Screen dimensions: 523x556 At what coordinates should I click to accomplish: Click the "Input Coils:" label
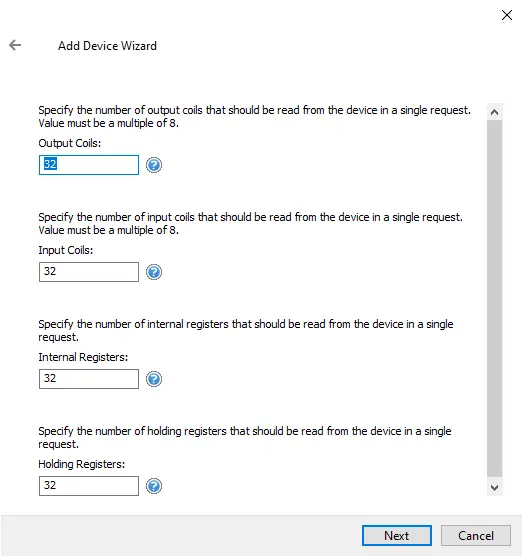coord(66,250)
